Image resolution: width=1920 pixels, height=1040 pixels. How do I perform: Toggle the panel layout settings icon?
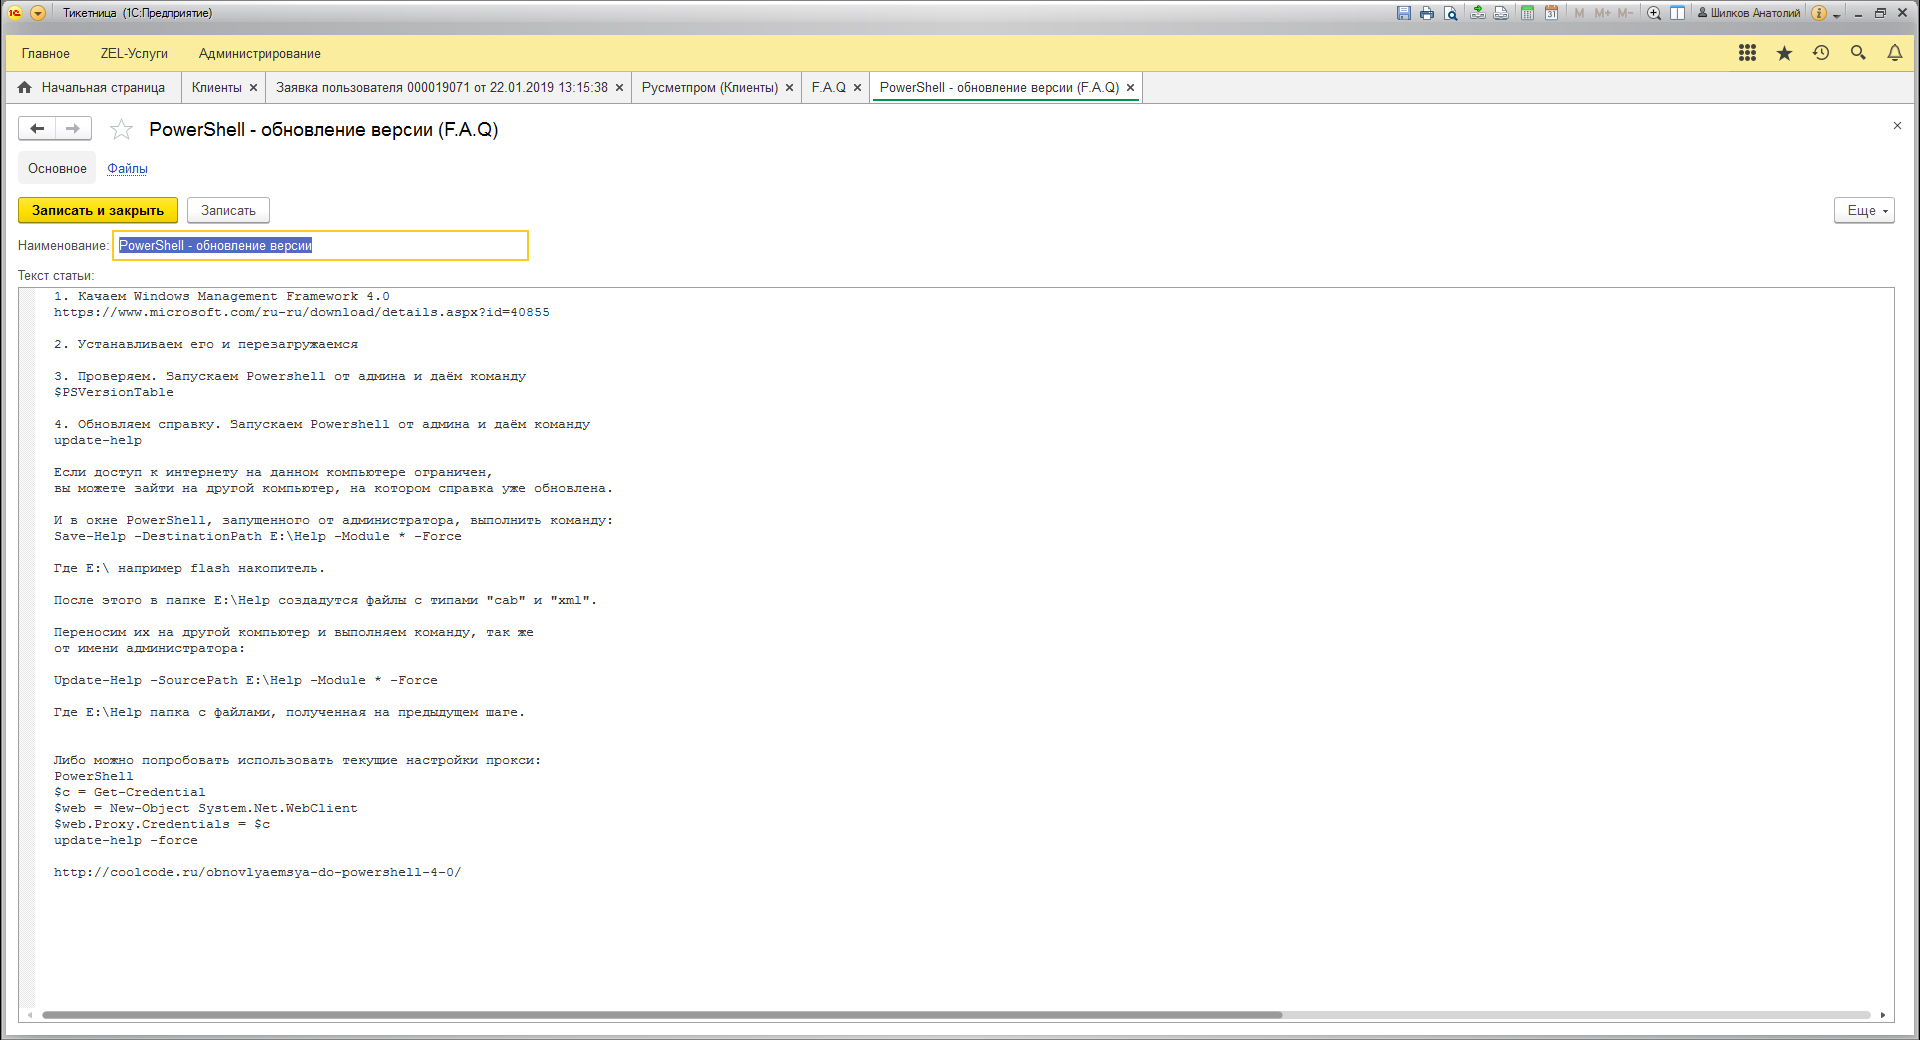click(1677, 13)
